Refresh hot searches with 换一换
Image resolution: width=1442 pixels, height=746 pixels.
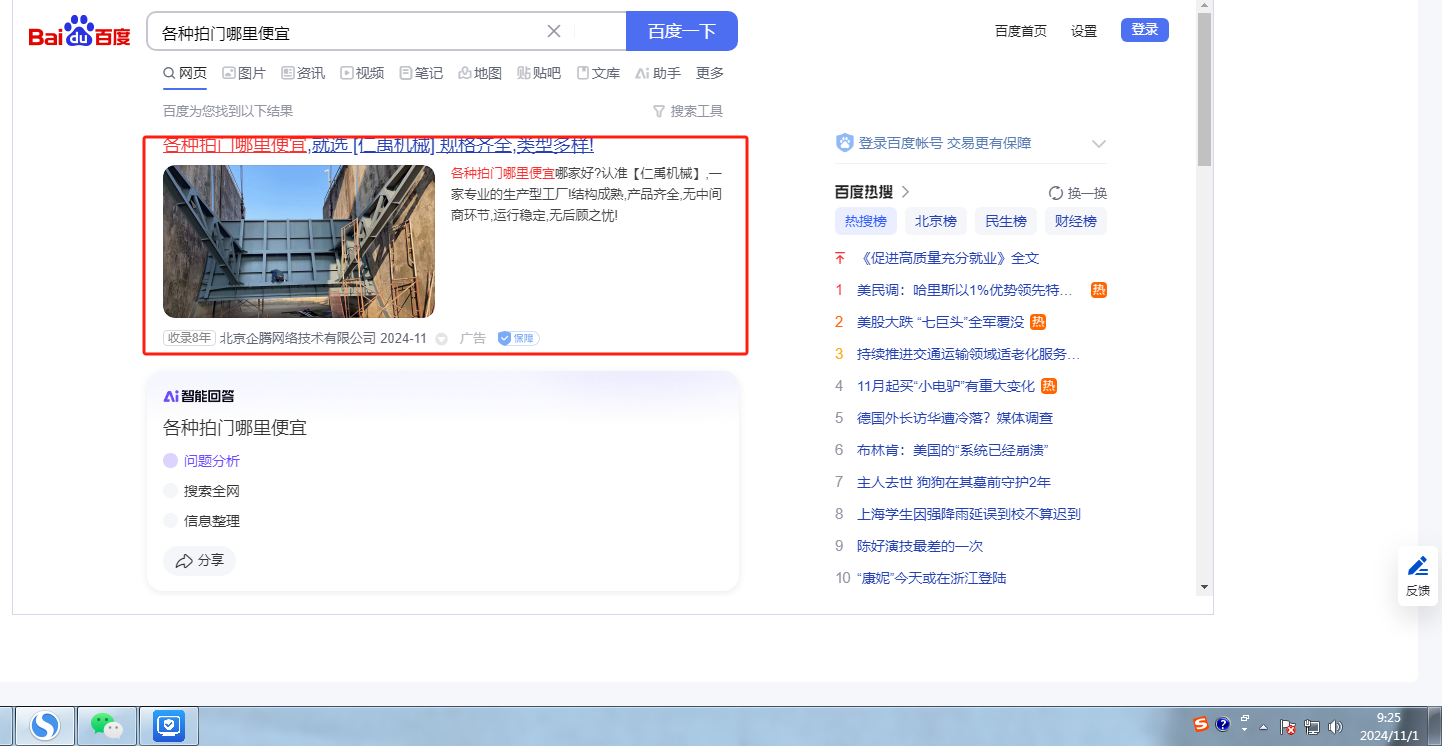1078,193
